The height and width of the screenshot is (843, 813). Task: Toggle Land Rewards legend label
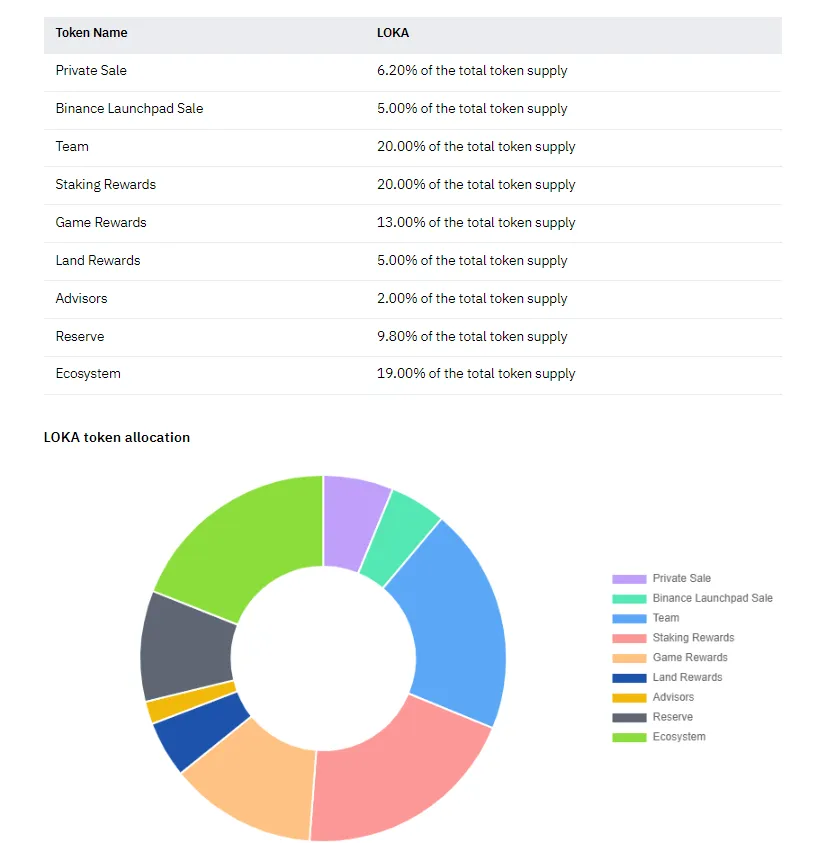point(687,677)
